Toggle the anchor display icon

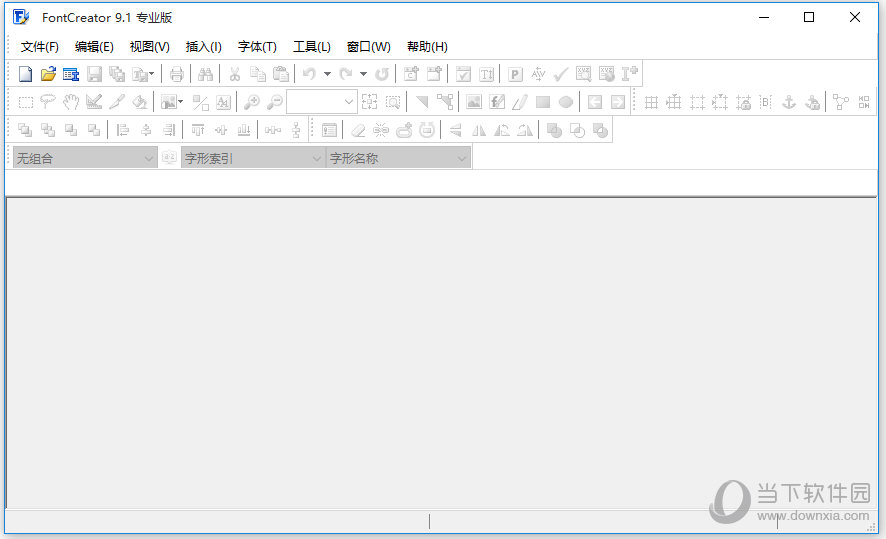pos(789,102)
